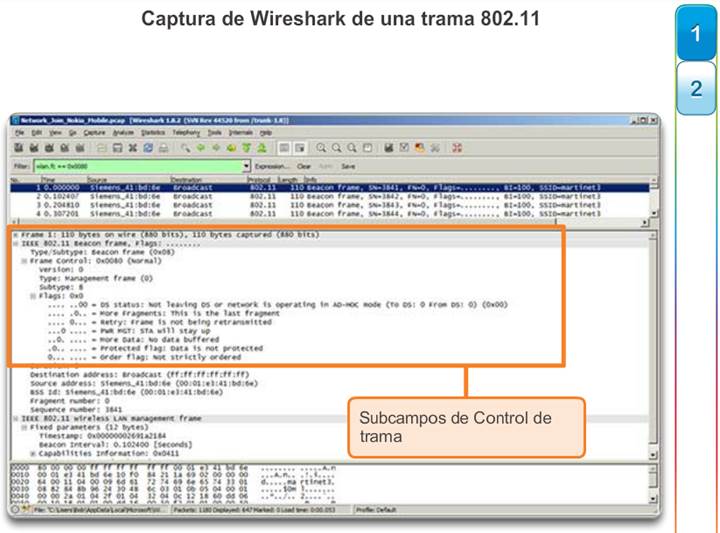Click the packet details pane scroll down arrow

coord(653,454)
